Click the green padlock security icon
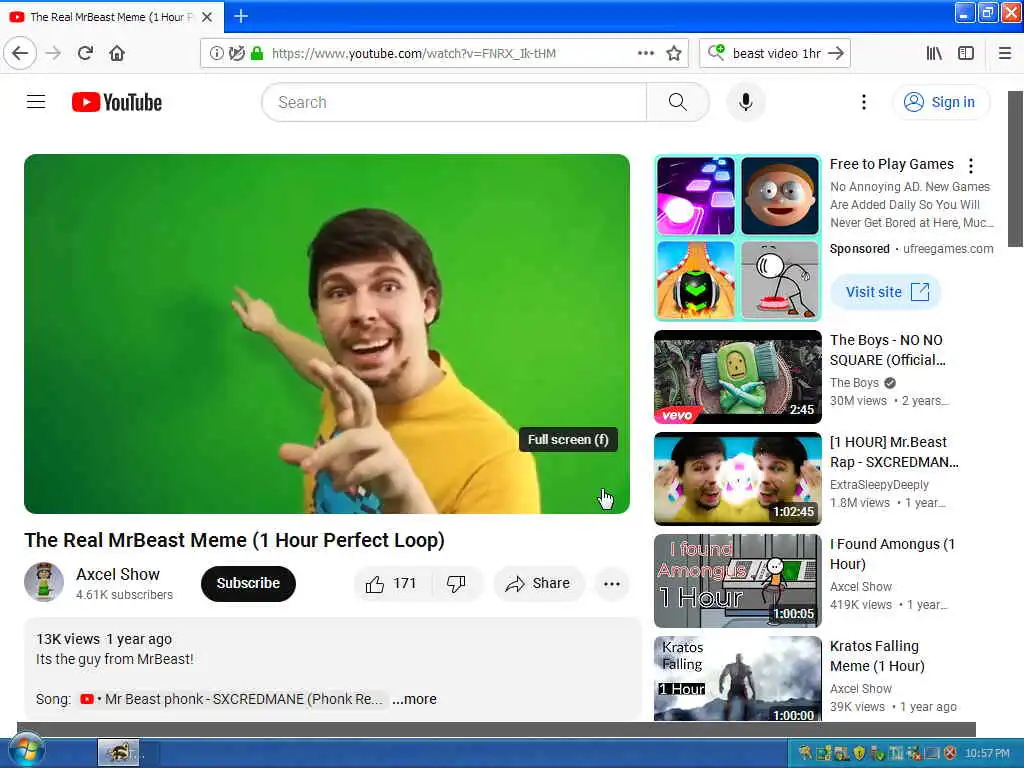 (257, 54)
